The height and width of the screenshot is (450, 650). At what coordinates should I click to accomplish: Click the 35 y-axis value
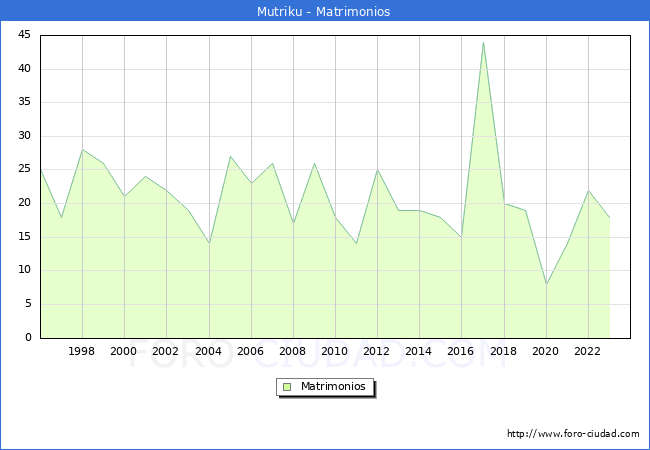point(24,102)
